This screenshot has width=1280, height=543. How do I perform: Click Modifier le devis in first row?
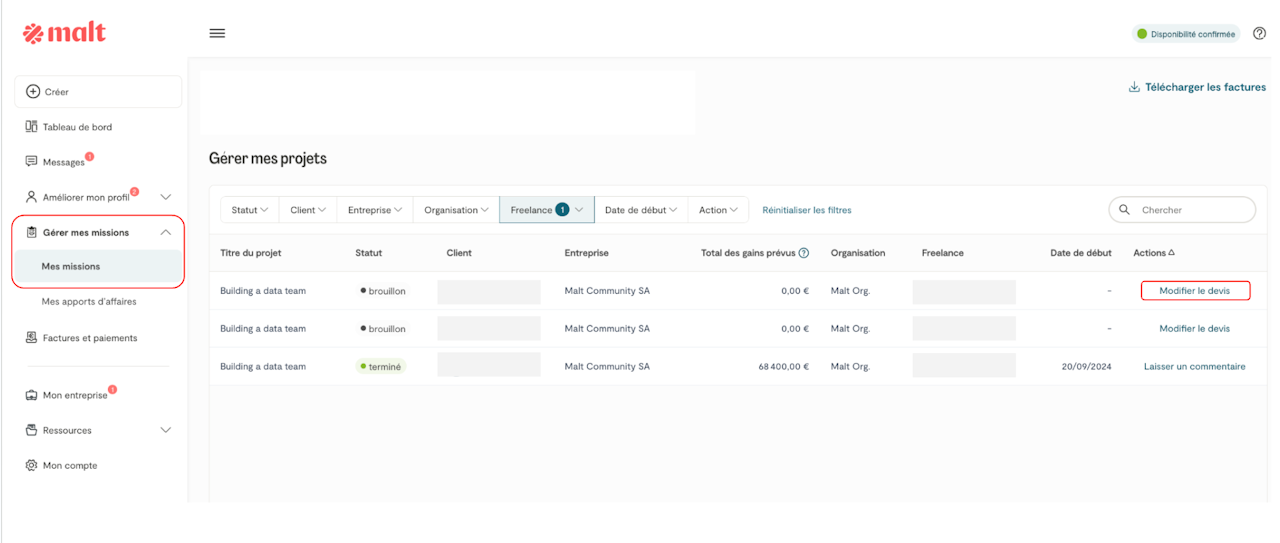point(1195,290)
